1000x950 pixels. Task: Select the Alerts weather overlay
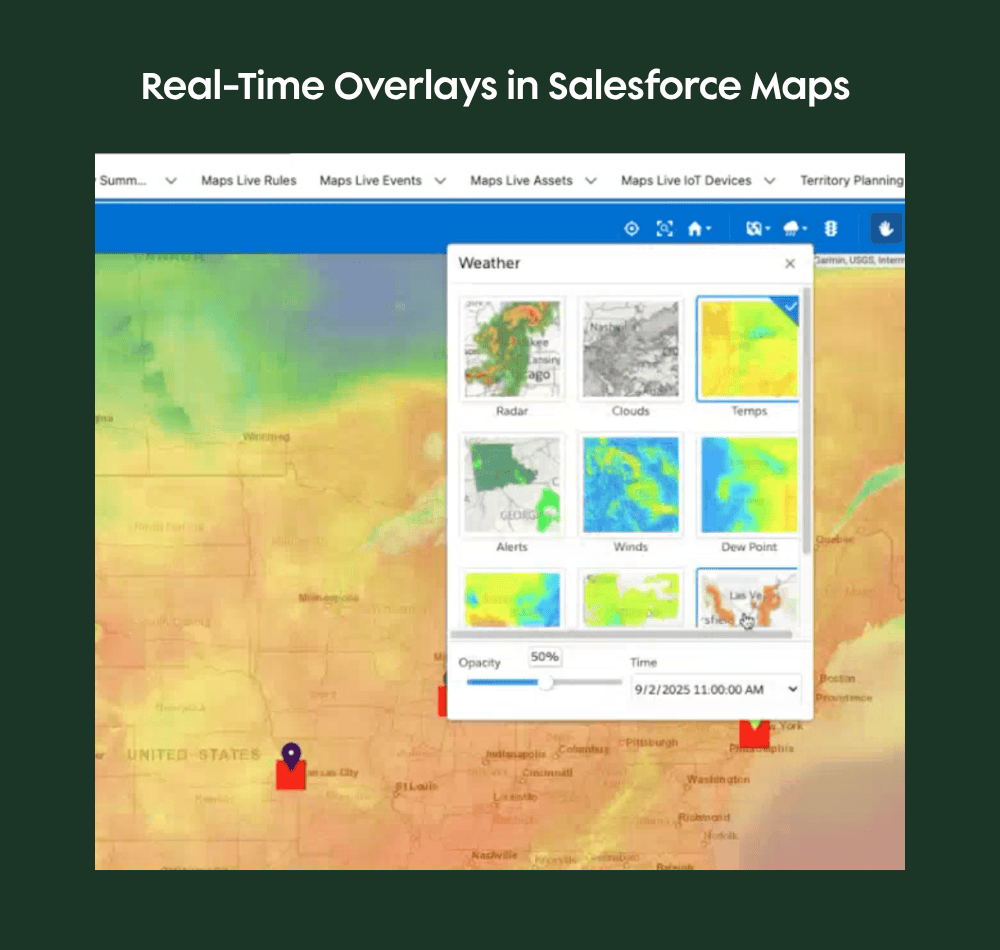coord(512,484)
